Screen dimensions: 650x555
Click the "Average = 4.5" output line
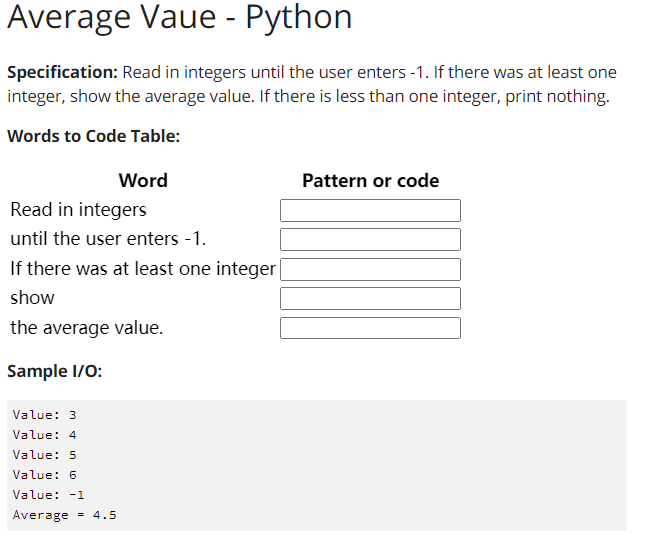pyautogui.click(x=64, y=515)
